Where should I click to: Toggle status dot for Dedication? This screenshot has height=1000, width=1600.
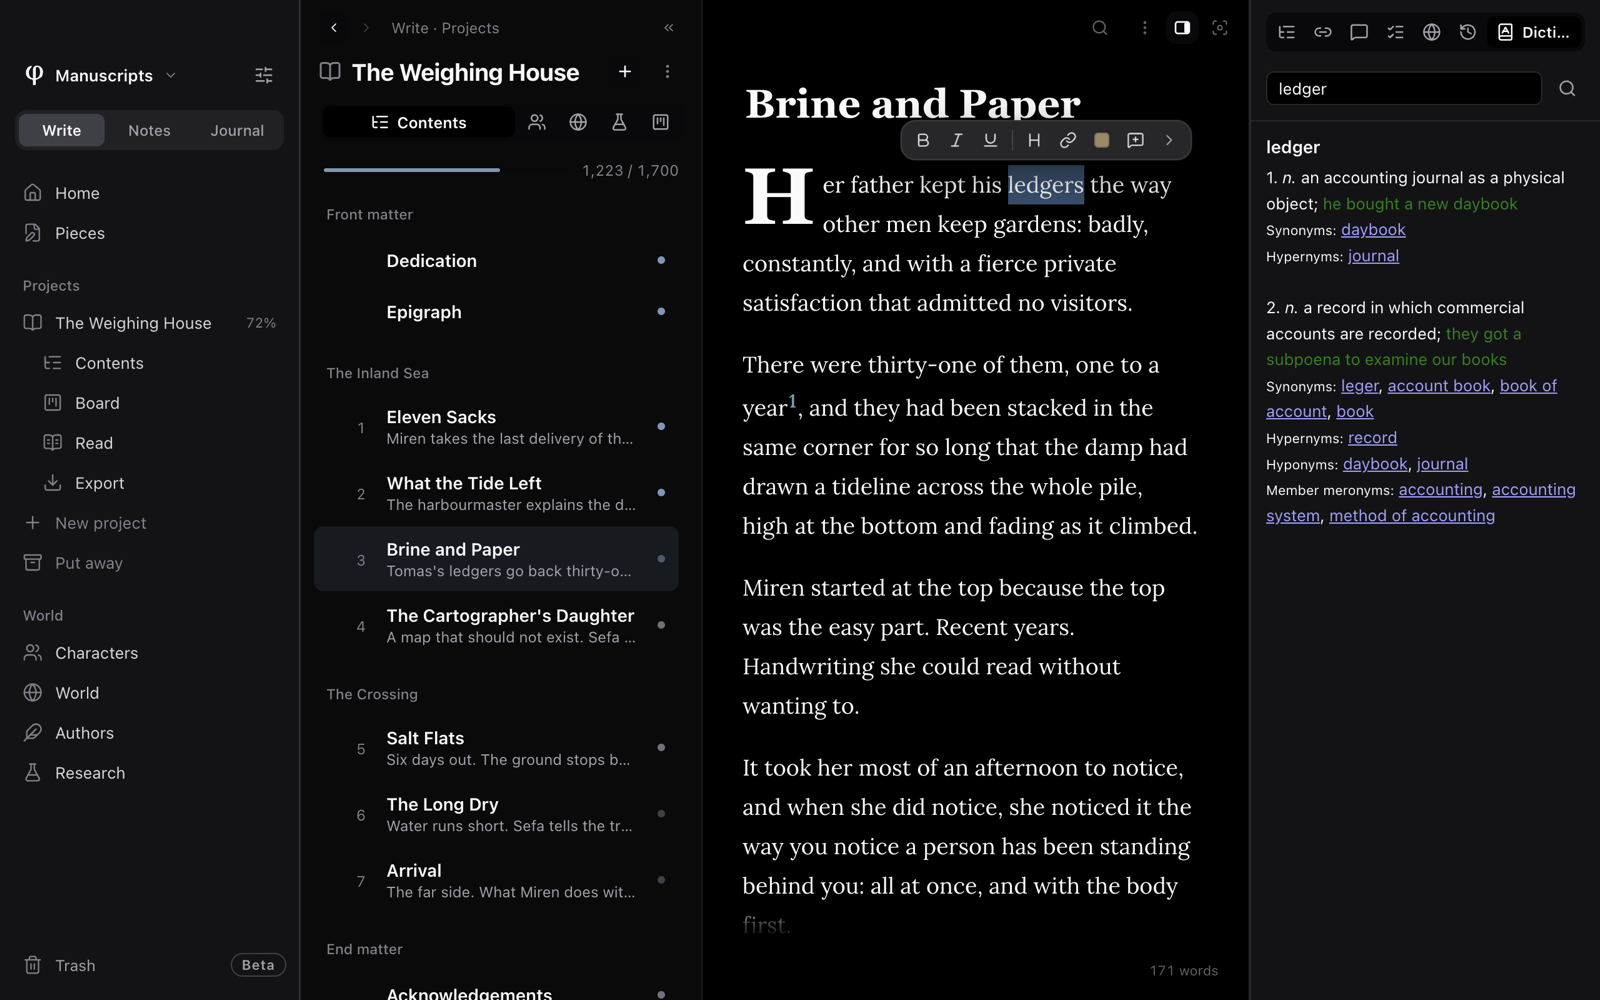[x=661, y=261]
